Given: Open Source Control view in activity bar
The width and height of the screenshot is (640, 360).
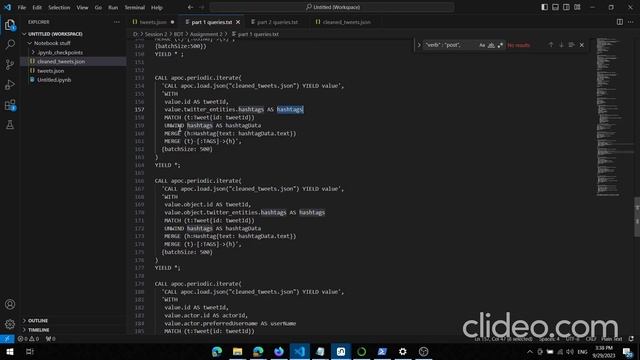Looking at the screenshot, I should (x=10, y=64).
